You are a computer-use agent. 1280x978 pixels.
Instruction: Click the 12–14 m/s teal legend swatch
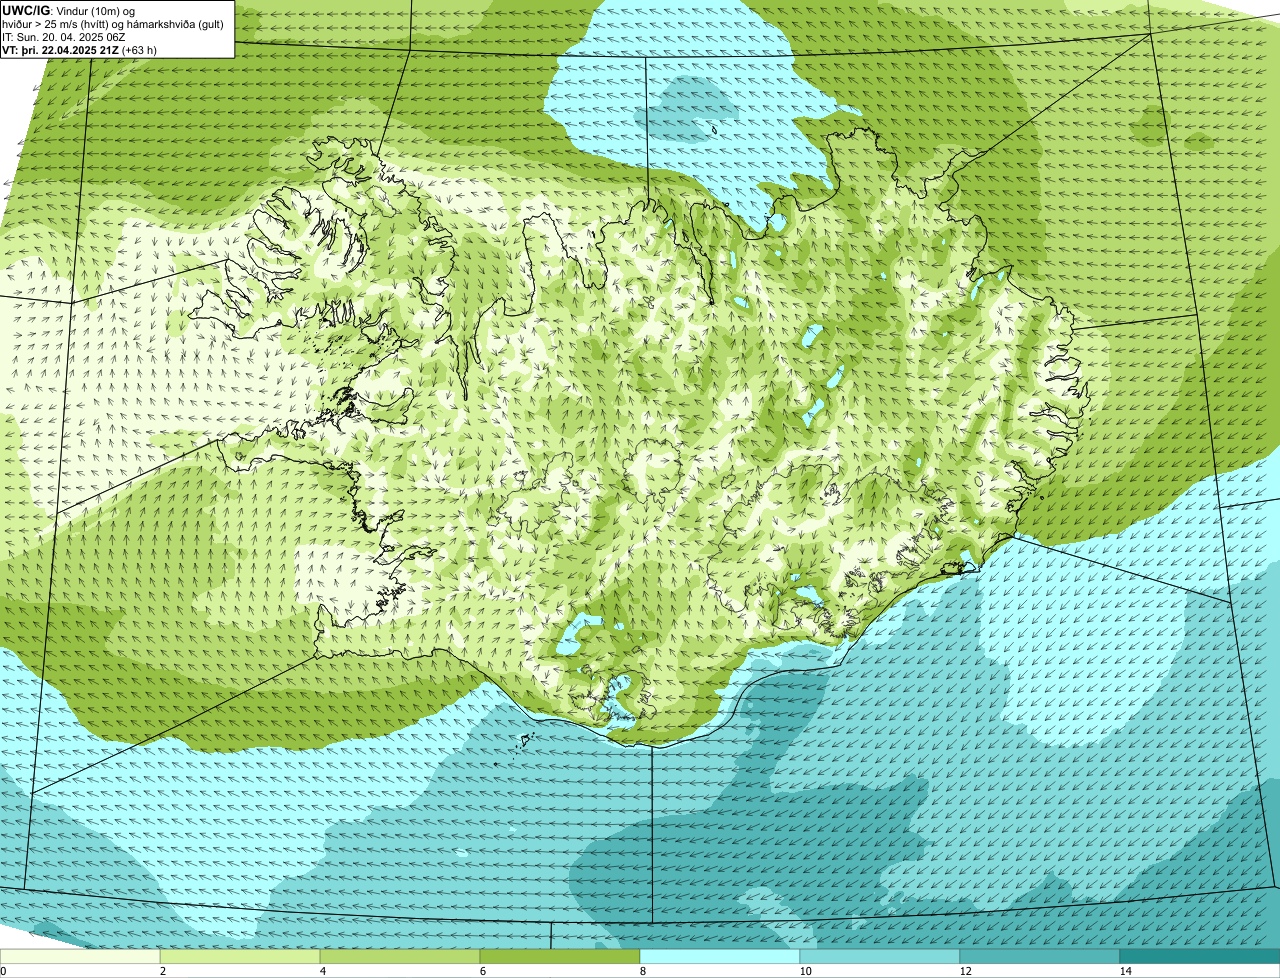(1040, 957)
